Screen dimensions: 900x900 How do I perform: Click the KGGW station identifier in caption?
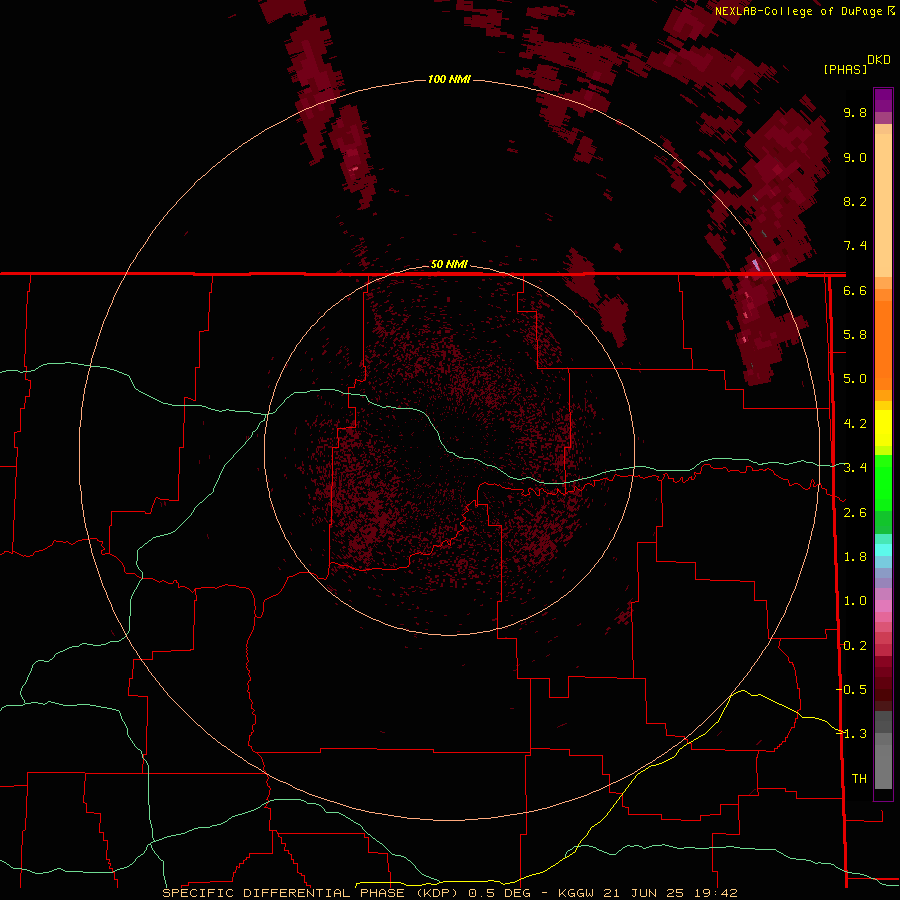[576, 893]
